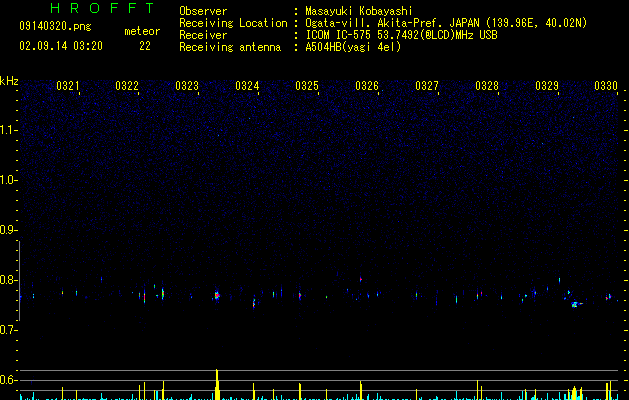Click observer name Masayuki Kobayashi
This screenshot has height=400, width=629.
click(359, 11)
